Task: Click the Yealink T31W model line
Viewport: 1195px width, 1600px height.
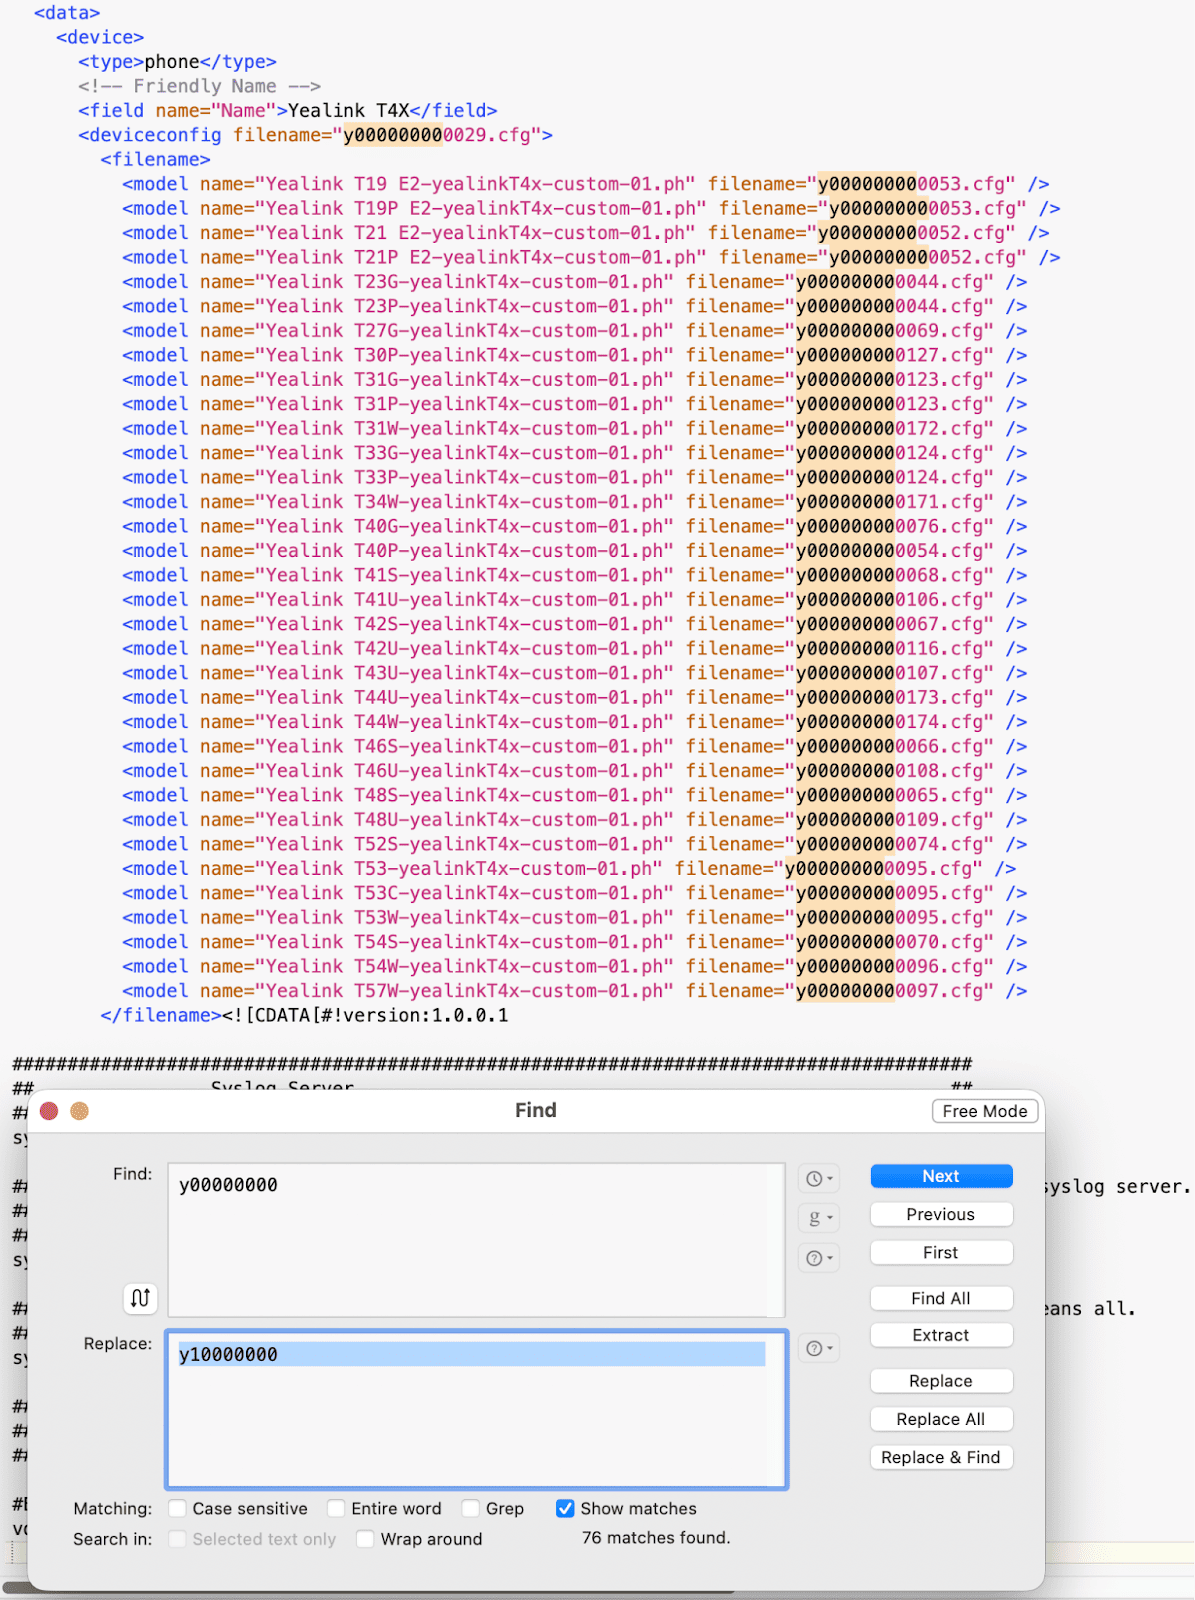Action: (575, 428)
